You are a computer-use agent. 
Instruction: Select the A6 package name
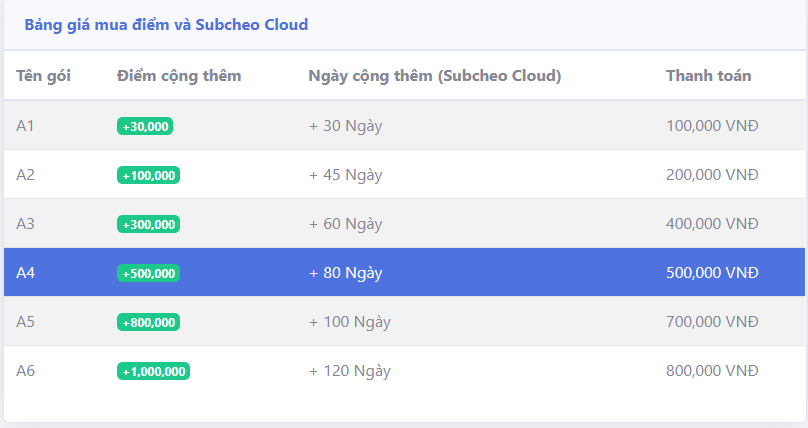click(x=25, y=370)
